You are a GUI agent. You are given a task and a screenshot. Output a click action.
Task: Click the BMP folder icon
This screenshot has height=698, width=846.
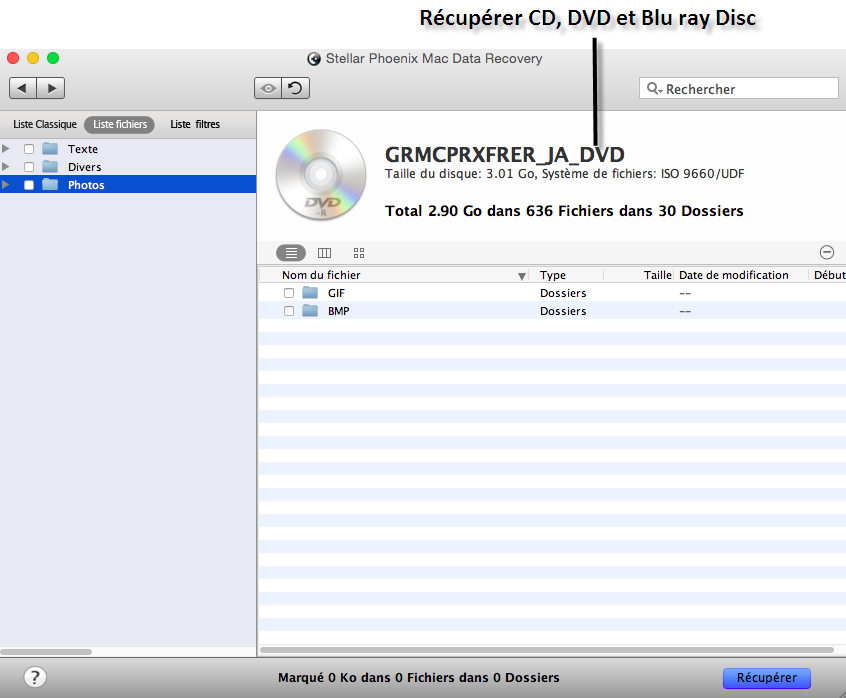pos(310,311)
